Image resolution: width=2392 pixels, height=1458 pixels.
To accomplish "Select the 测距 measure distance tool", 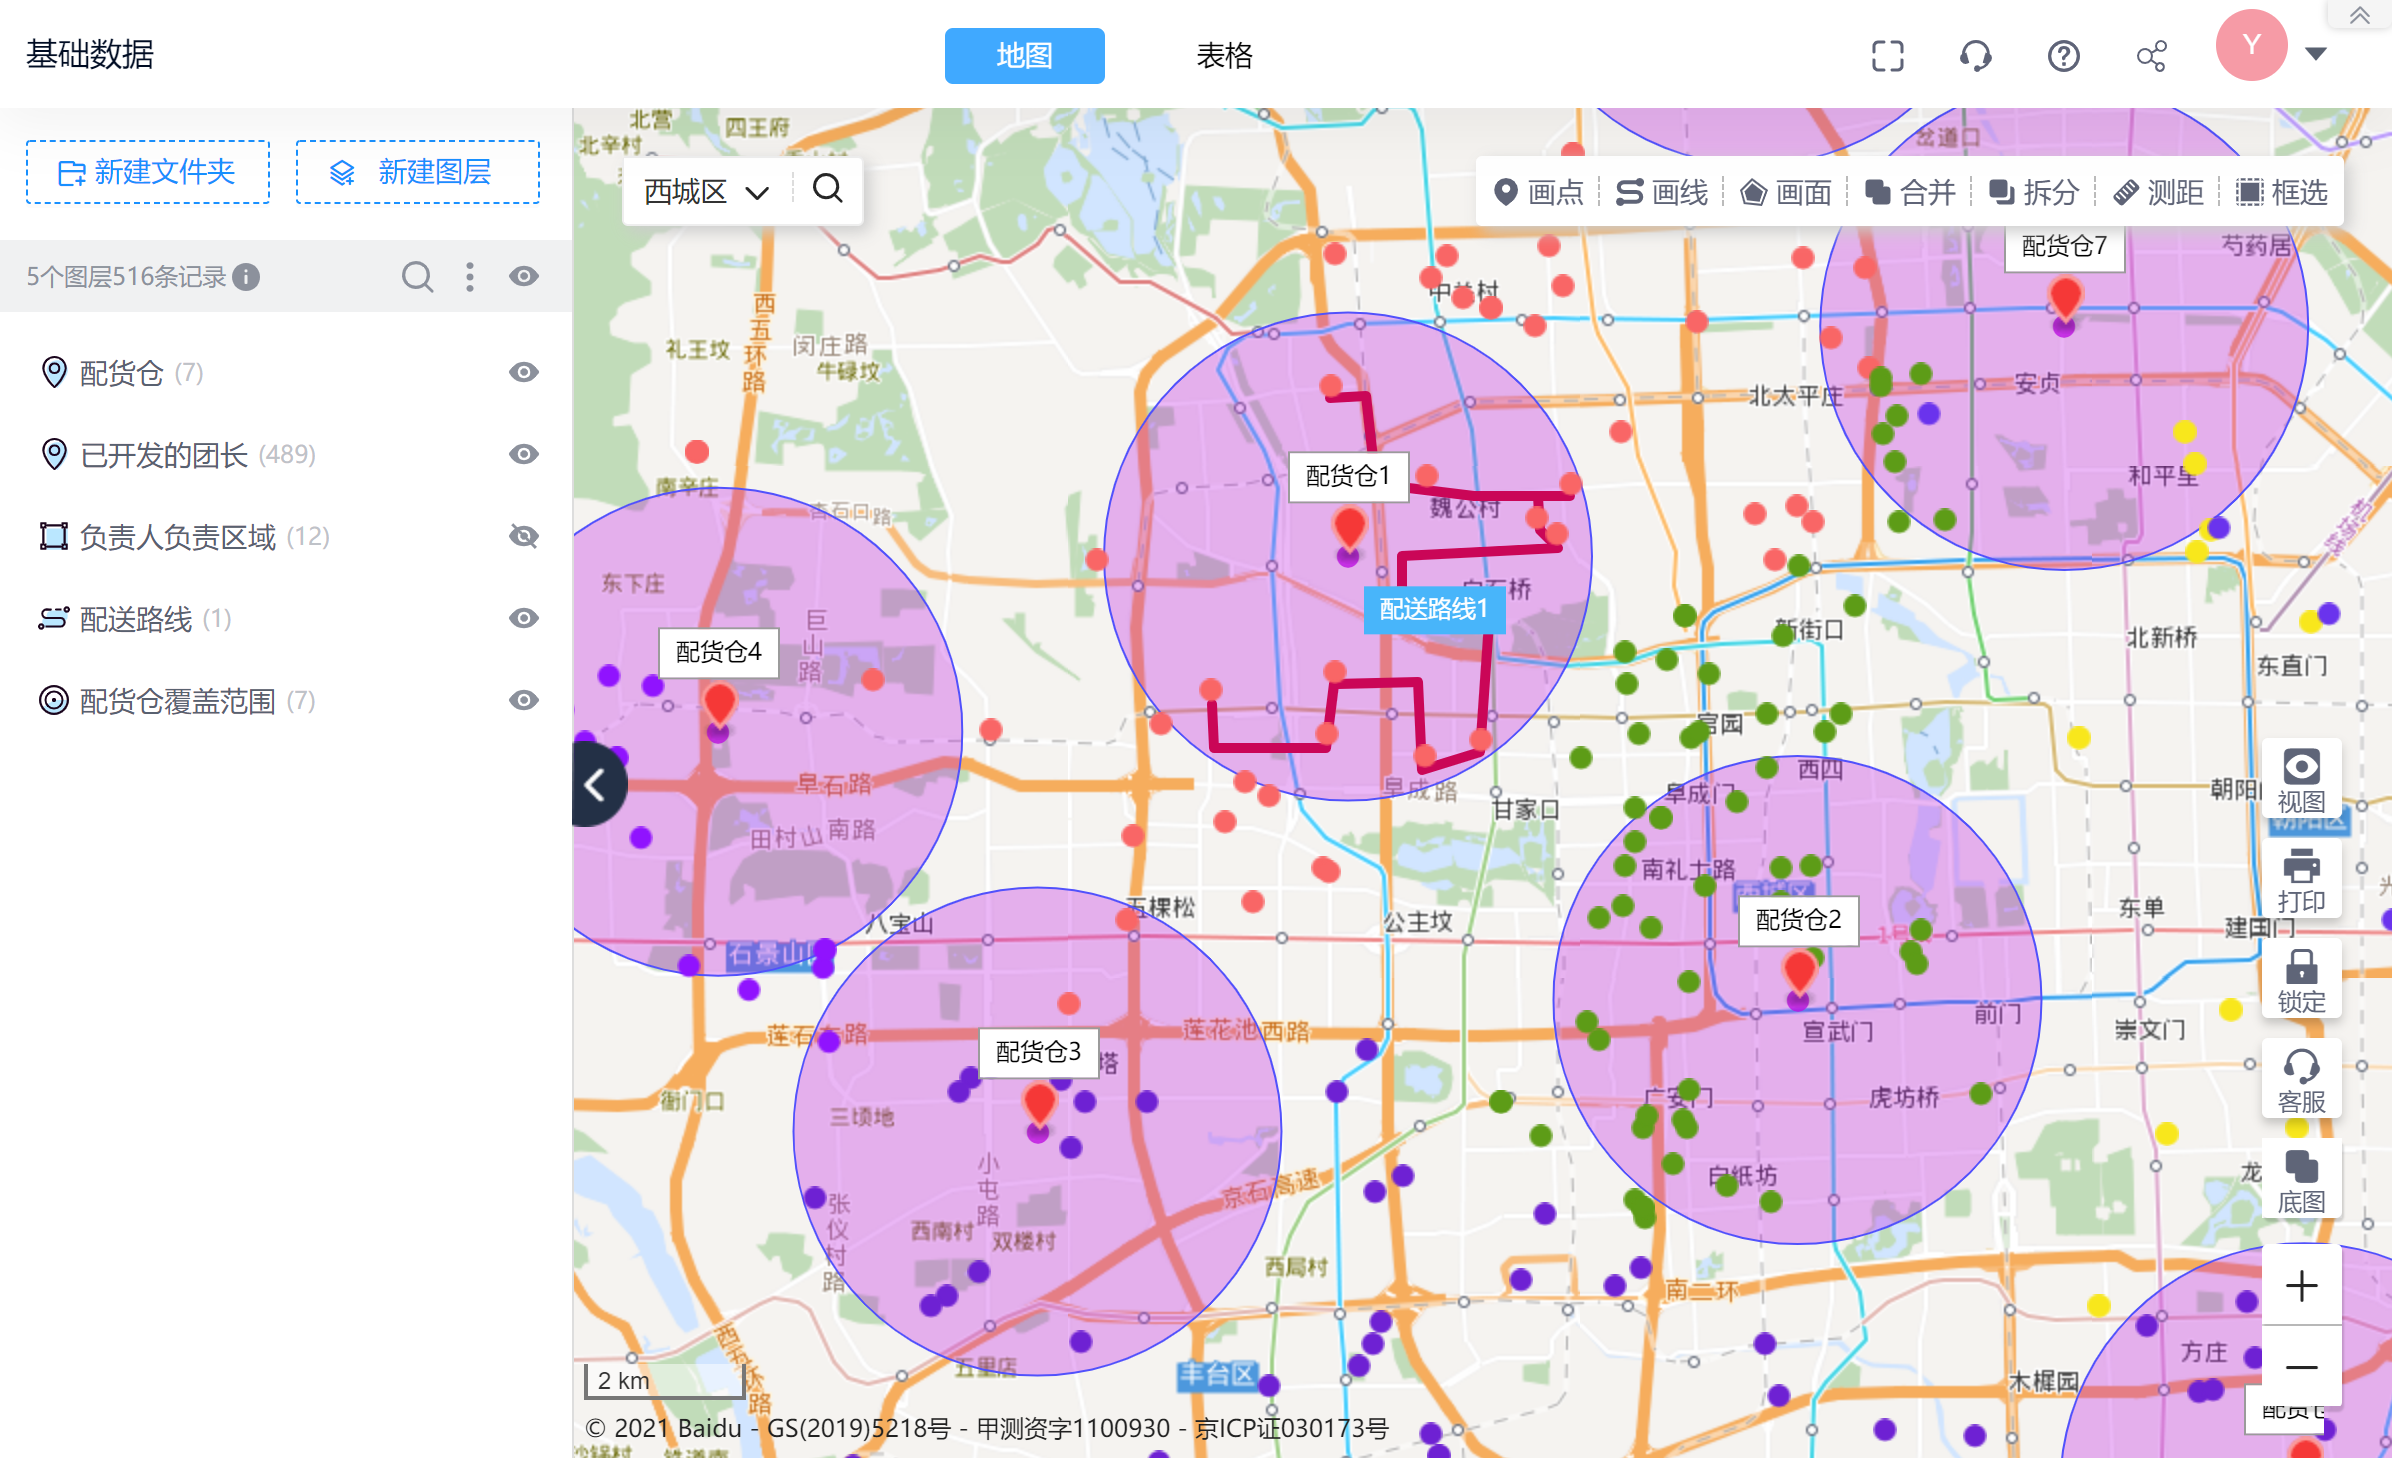I will click(x=2159, y=192).
